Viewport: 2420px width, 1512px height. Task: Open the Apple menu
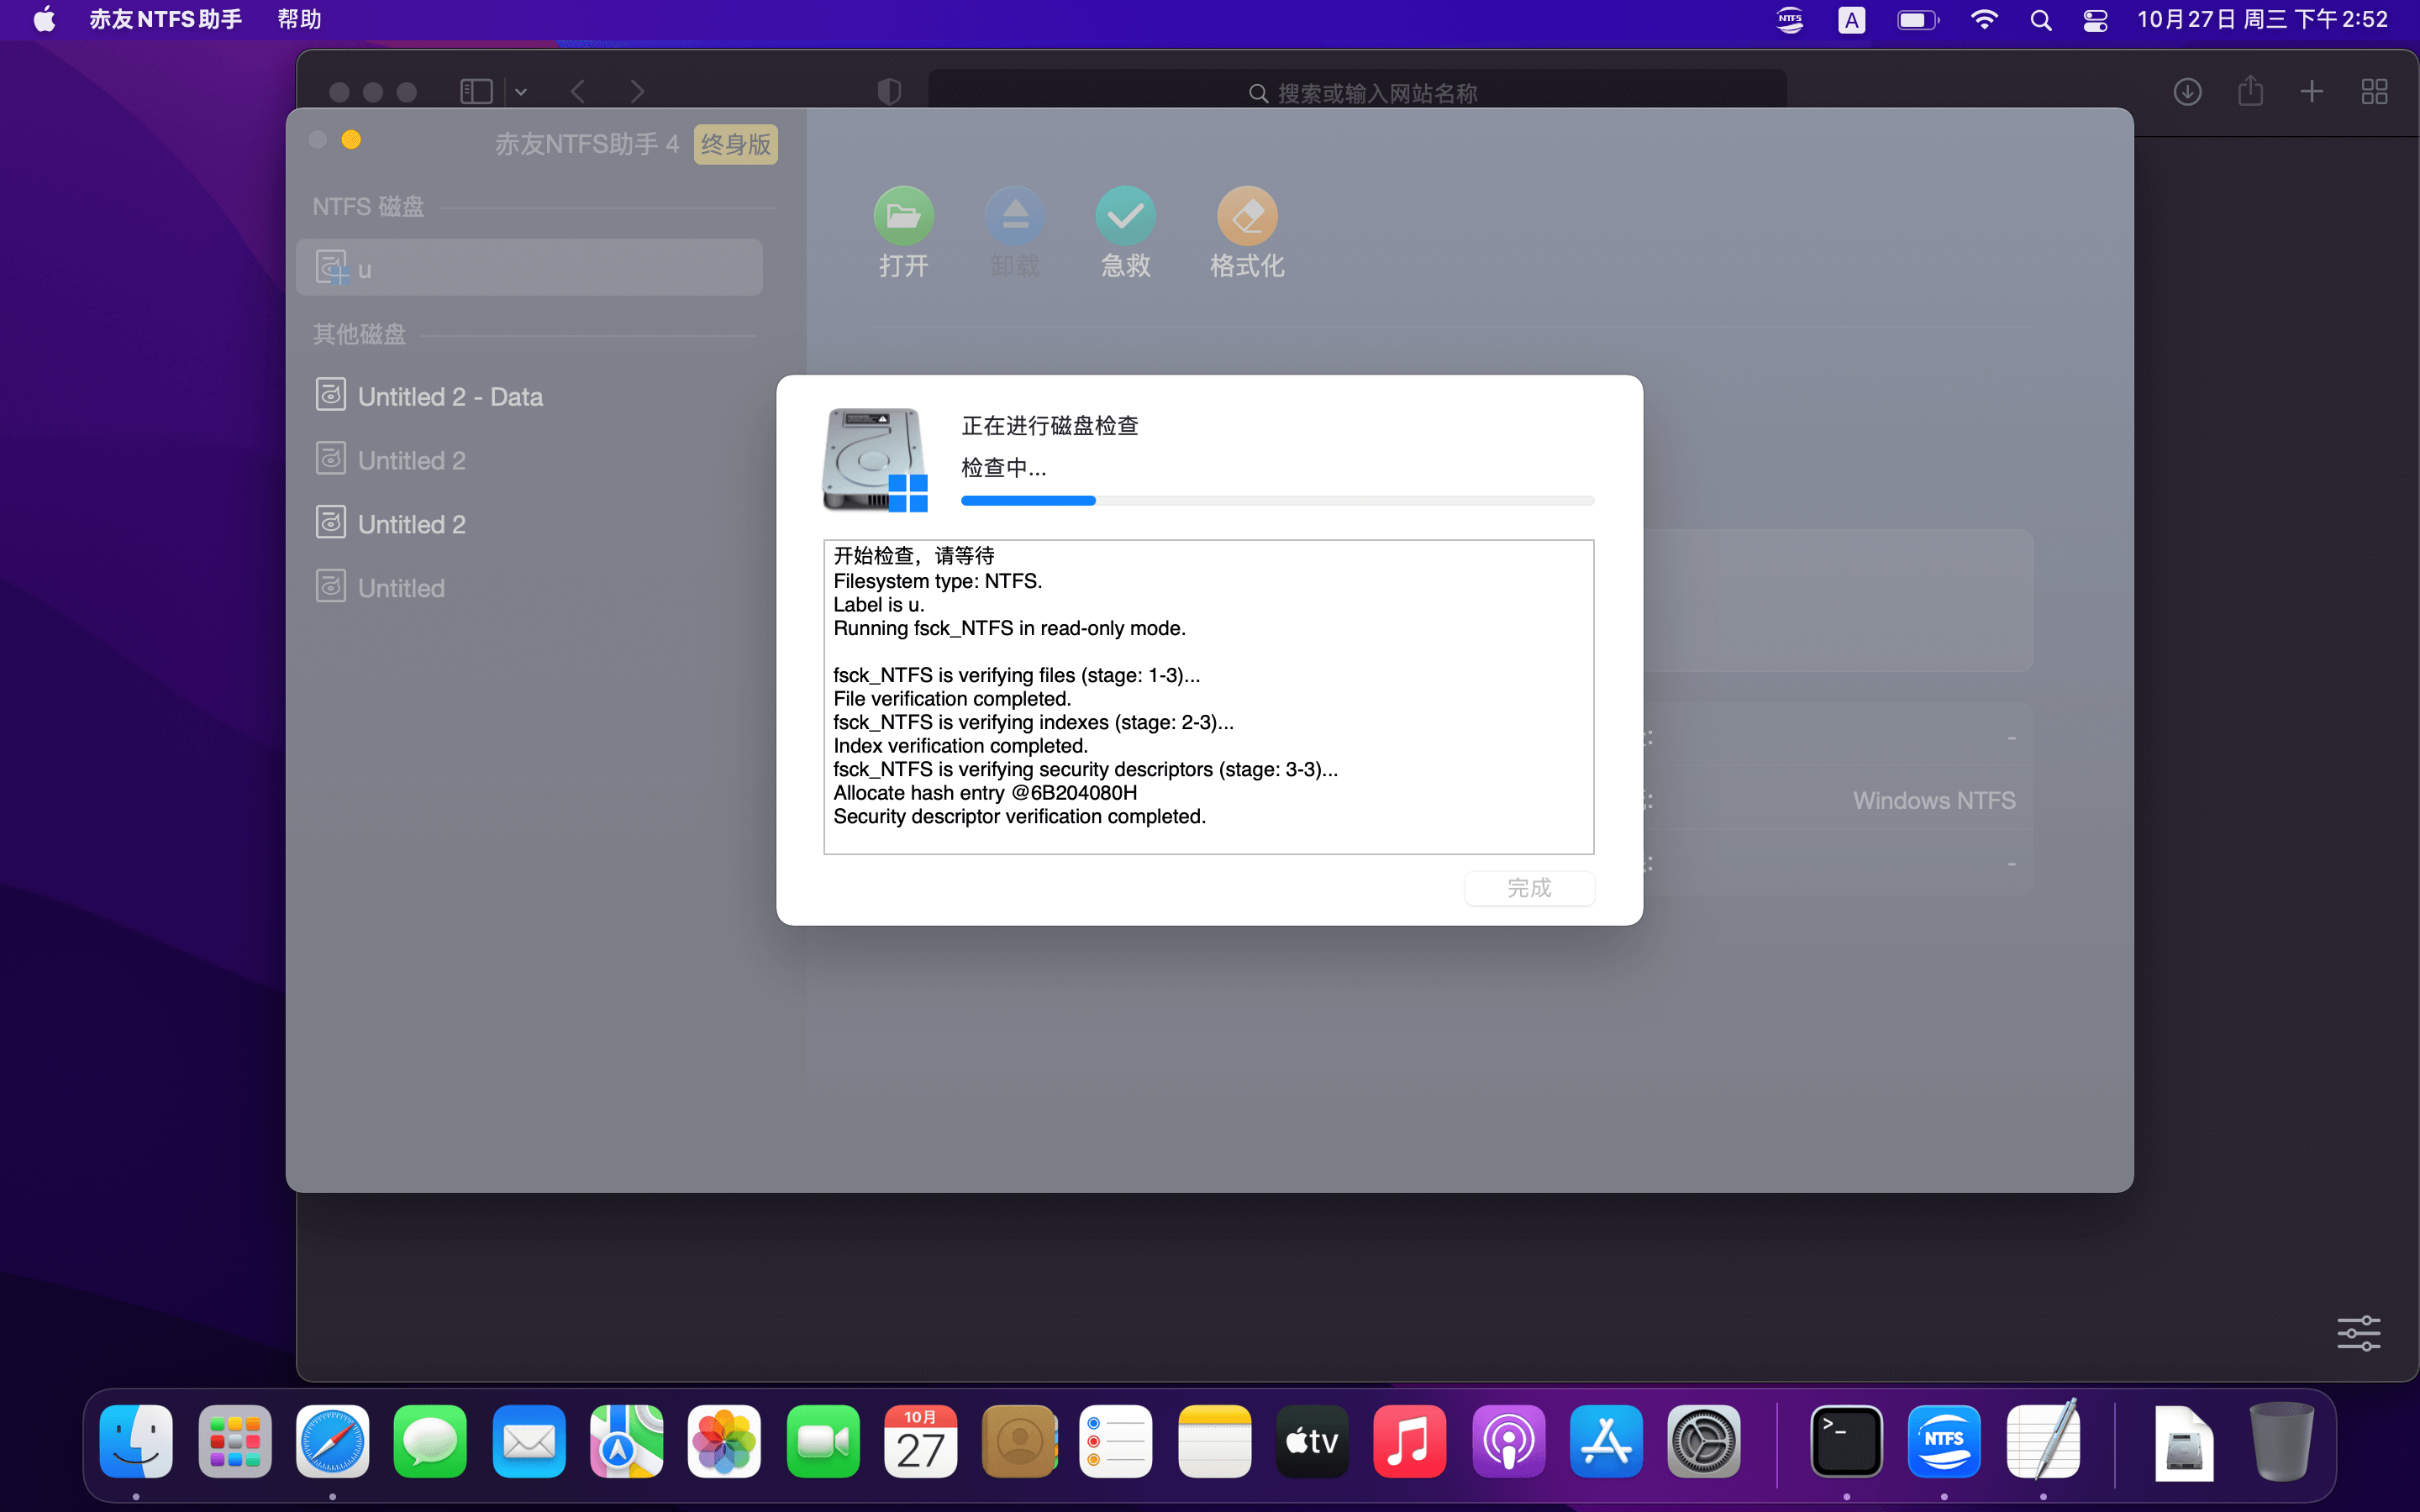(45, 20)
